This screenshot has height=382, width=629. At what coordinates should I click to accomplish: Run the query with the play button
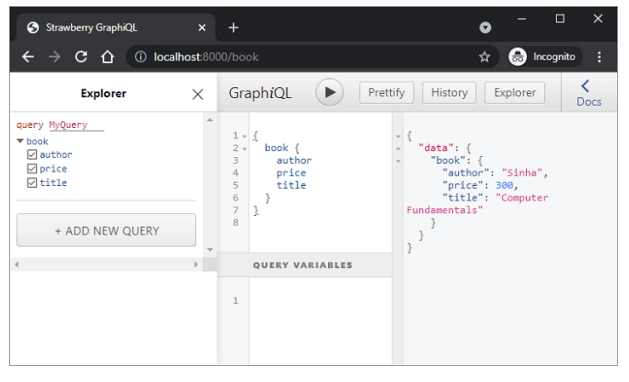(x=329, y=93)
